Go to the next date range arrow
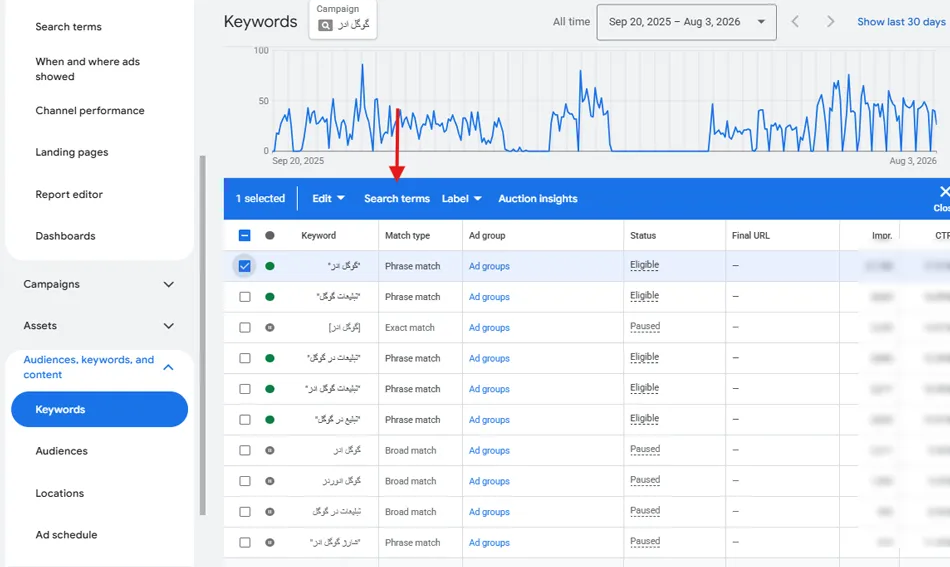Image resolution: width=950 pixels, height=567 pixels. [830, 22]
